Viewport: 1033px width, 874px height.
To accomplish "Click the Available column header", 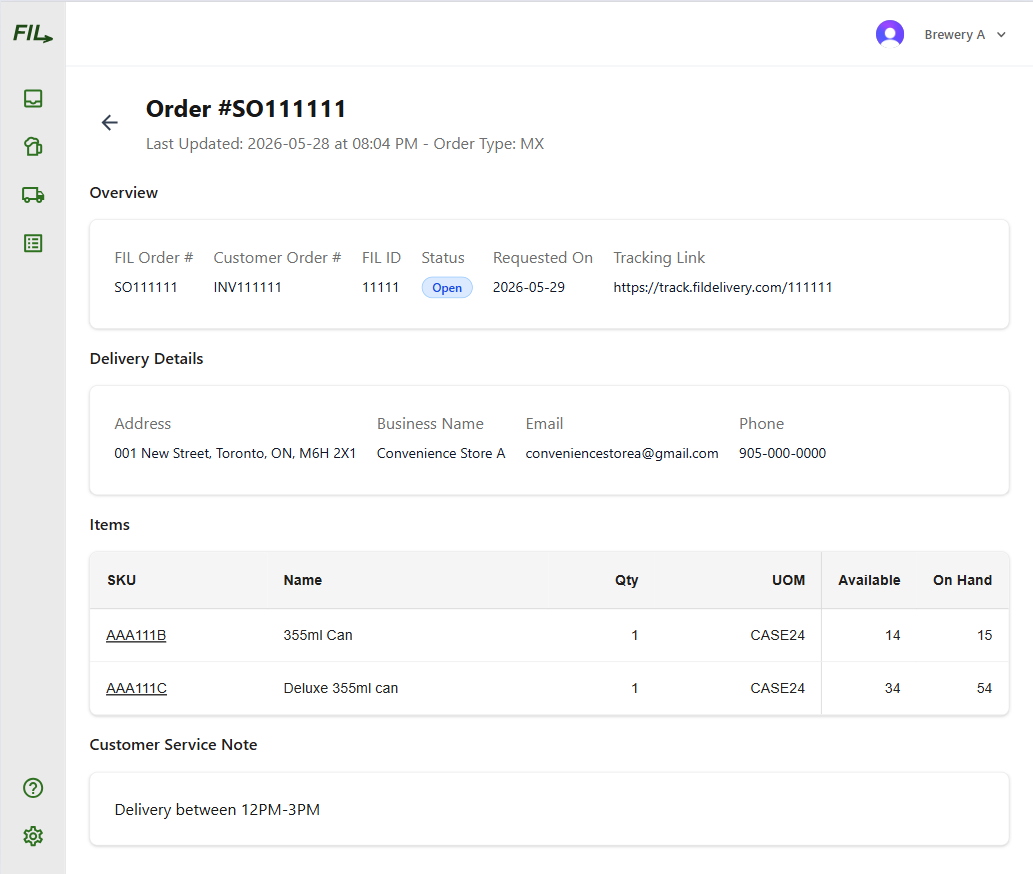I will (x=869, y=580).
